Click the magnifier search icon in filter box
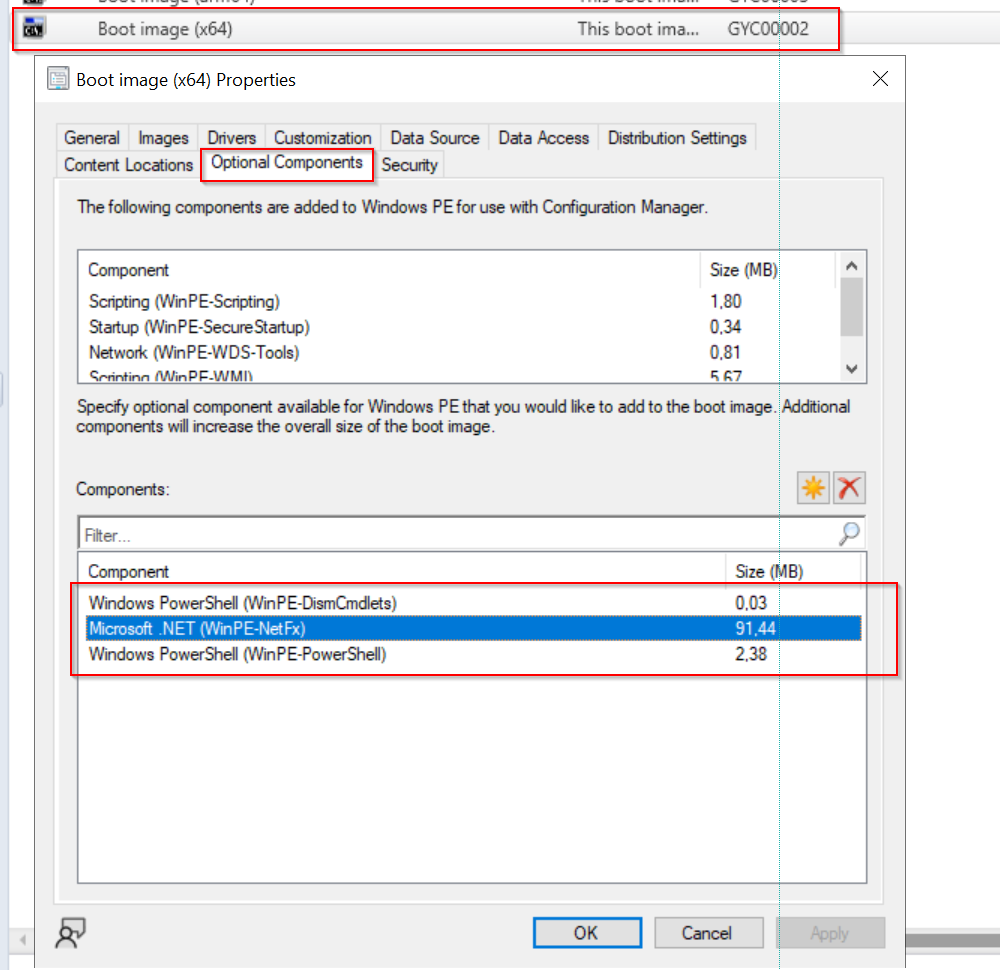1000x970 pixels. point(849,534)
